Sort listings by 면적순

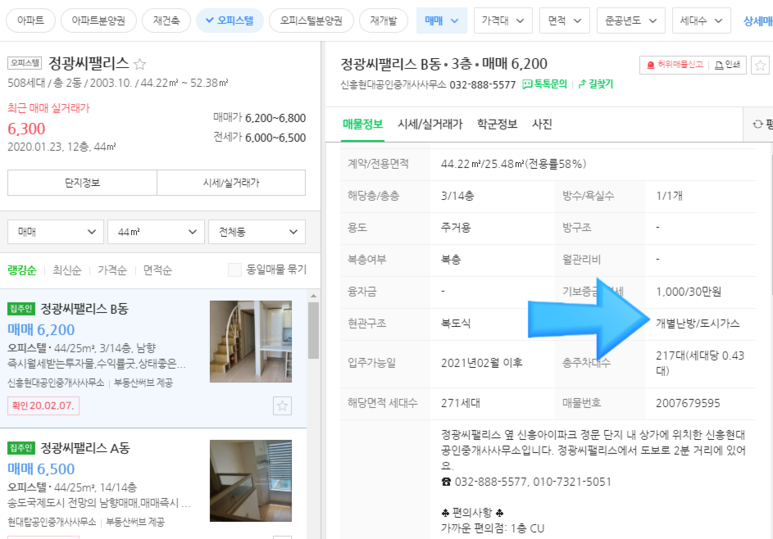click(x=157, y=270)
